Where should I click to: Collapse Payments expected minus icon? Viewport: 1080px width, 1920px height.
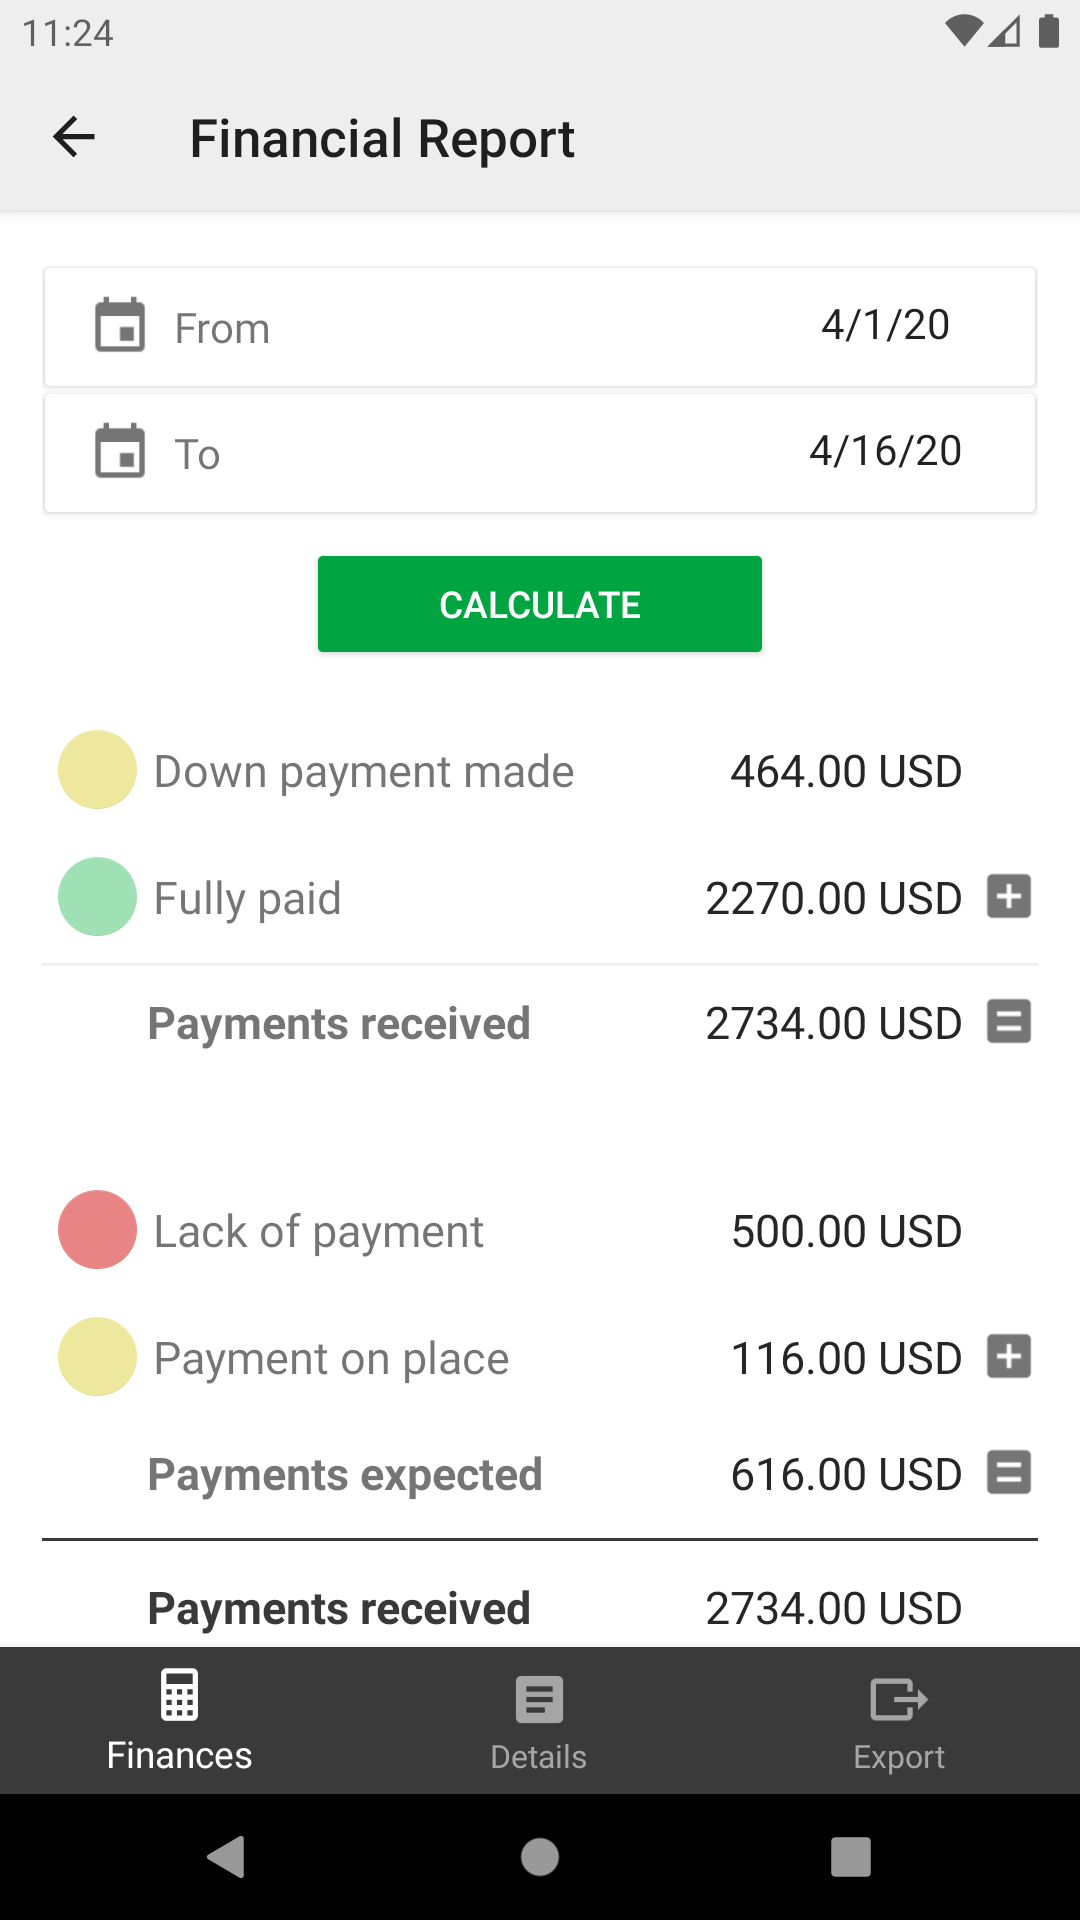pyautogui.click(x=1009, y=1473)
